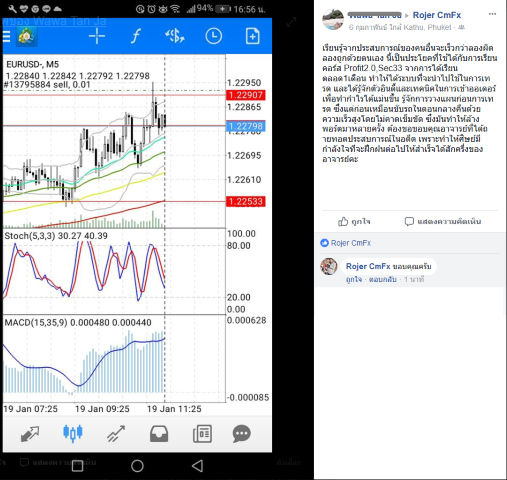Open the History inbox tray icon
The height and width of the screenshot is (480, 507).
click(x=159, y=434)
